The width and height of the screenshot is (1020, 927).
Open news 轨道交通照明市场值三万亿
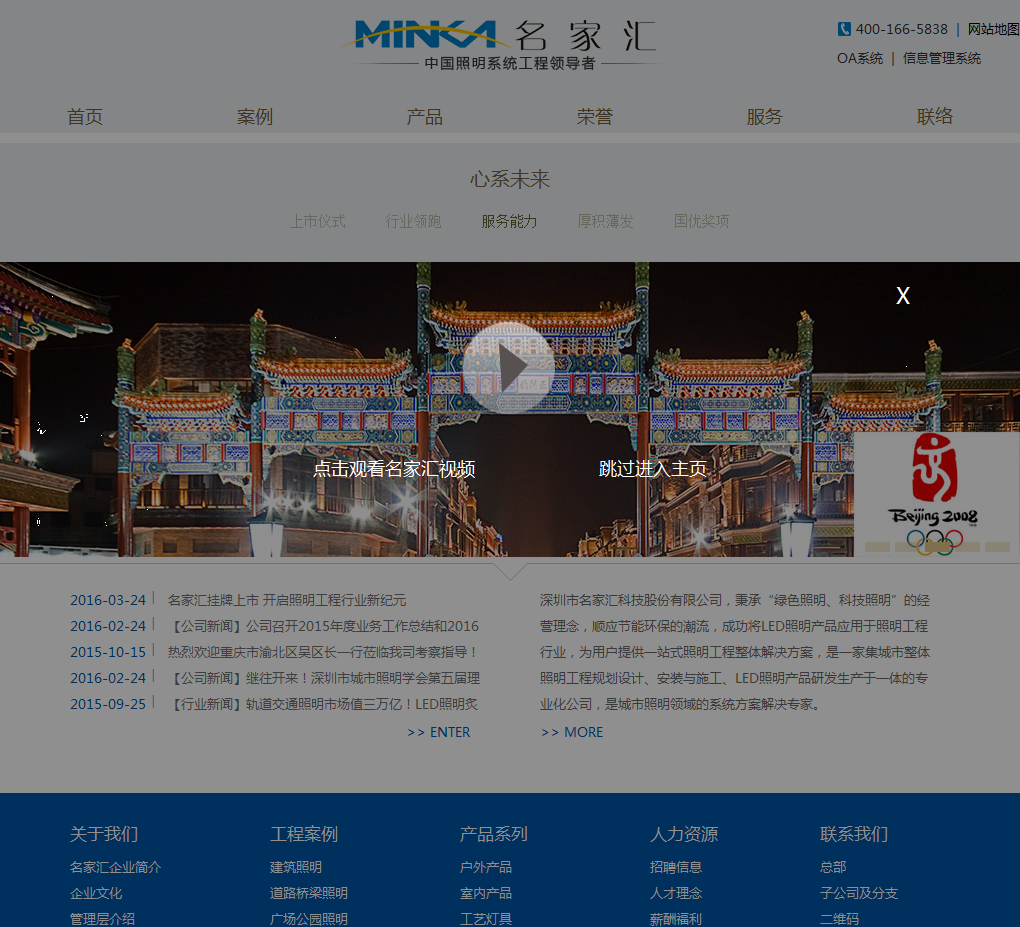323,705
